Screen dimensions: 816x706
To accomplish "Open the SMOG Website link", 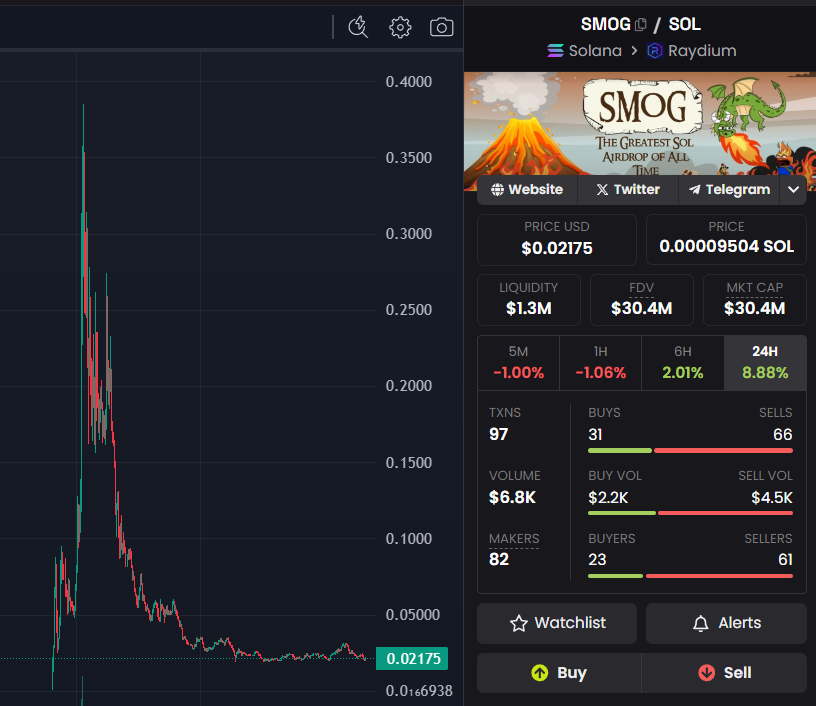I will [527, 189].
